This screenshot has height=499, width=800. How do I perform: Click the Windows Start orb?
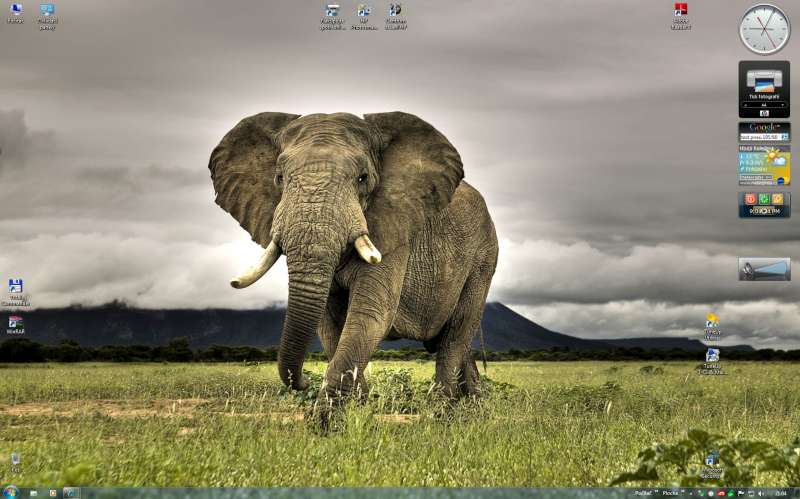(x=10, y=492)
